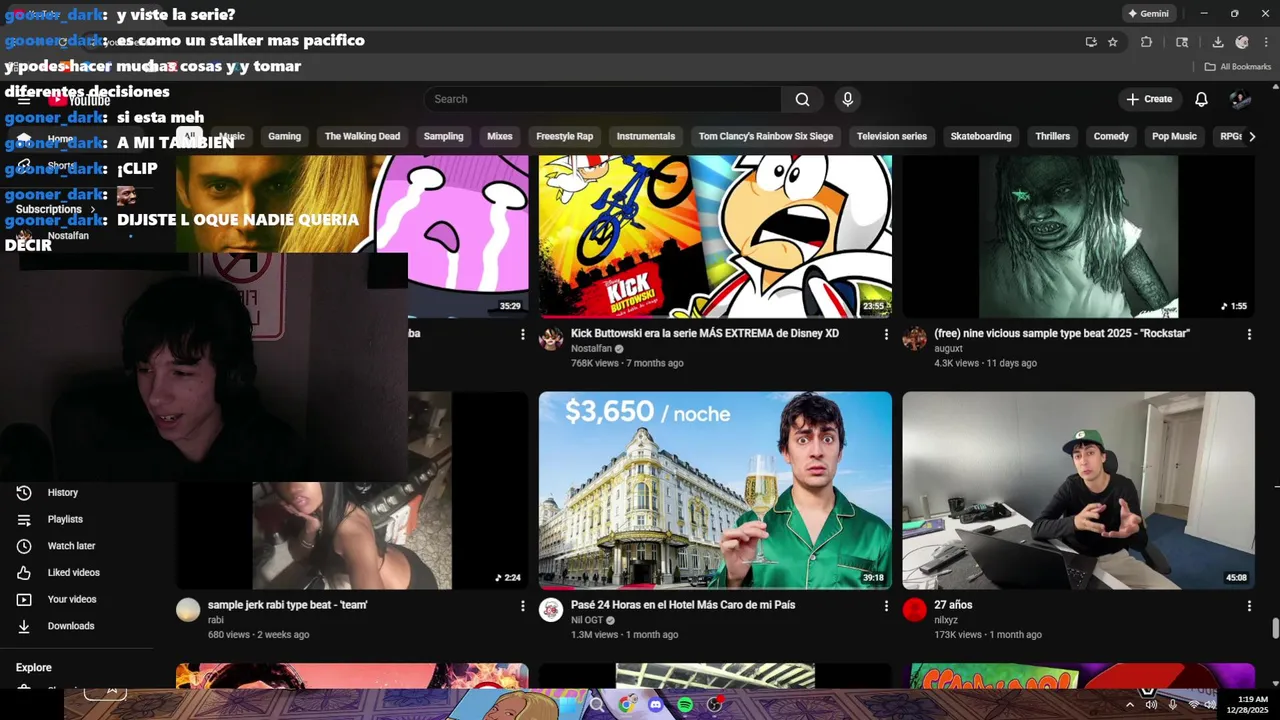Focus the YouTube Search input field
Screen dimensions: 1280x720
pos(602,99)
